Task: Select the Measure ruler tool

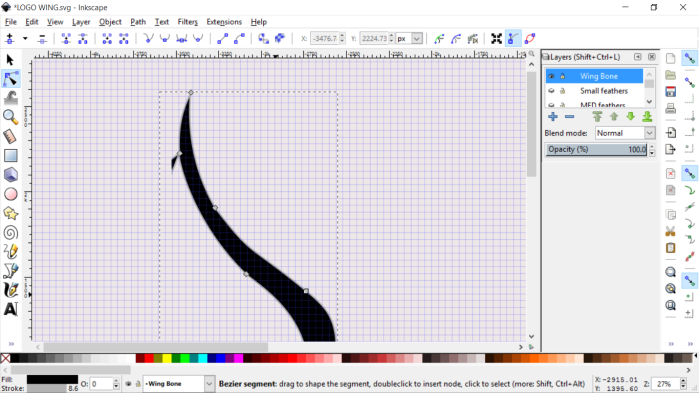Action: [11, 136]
